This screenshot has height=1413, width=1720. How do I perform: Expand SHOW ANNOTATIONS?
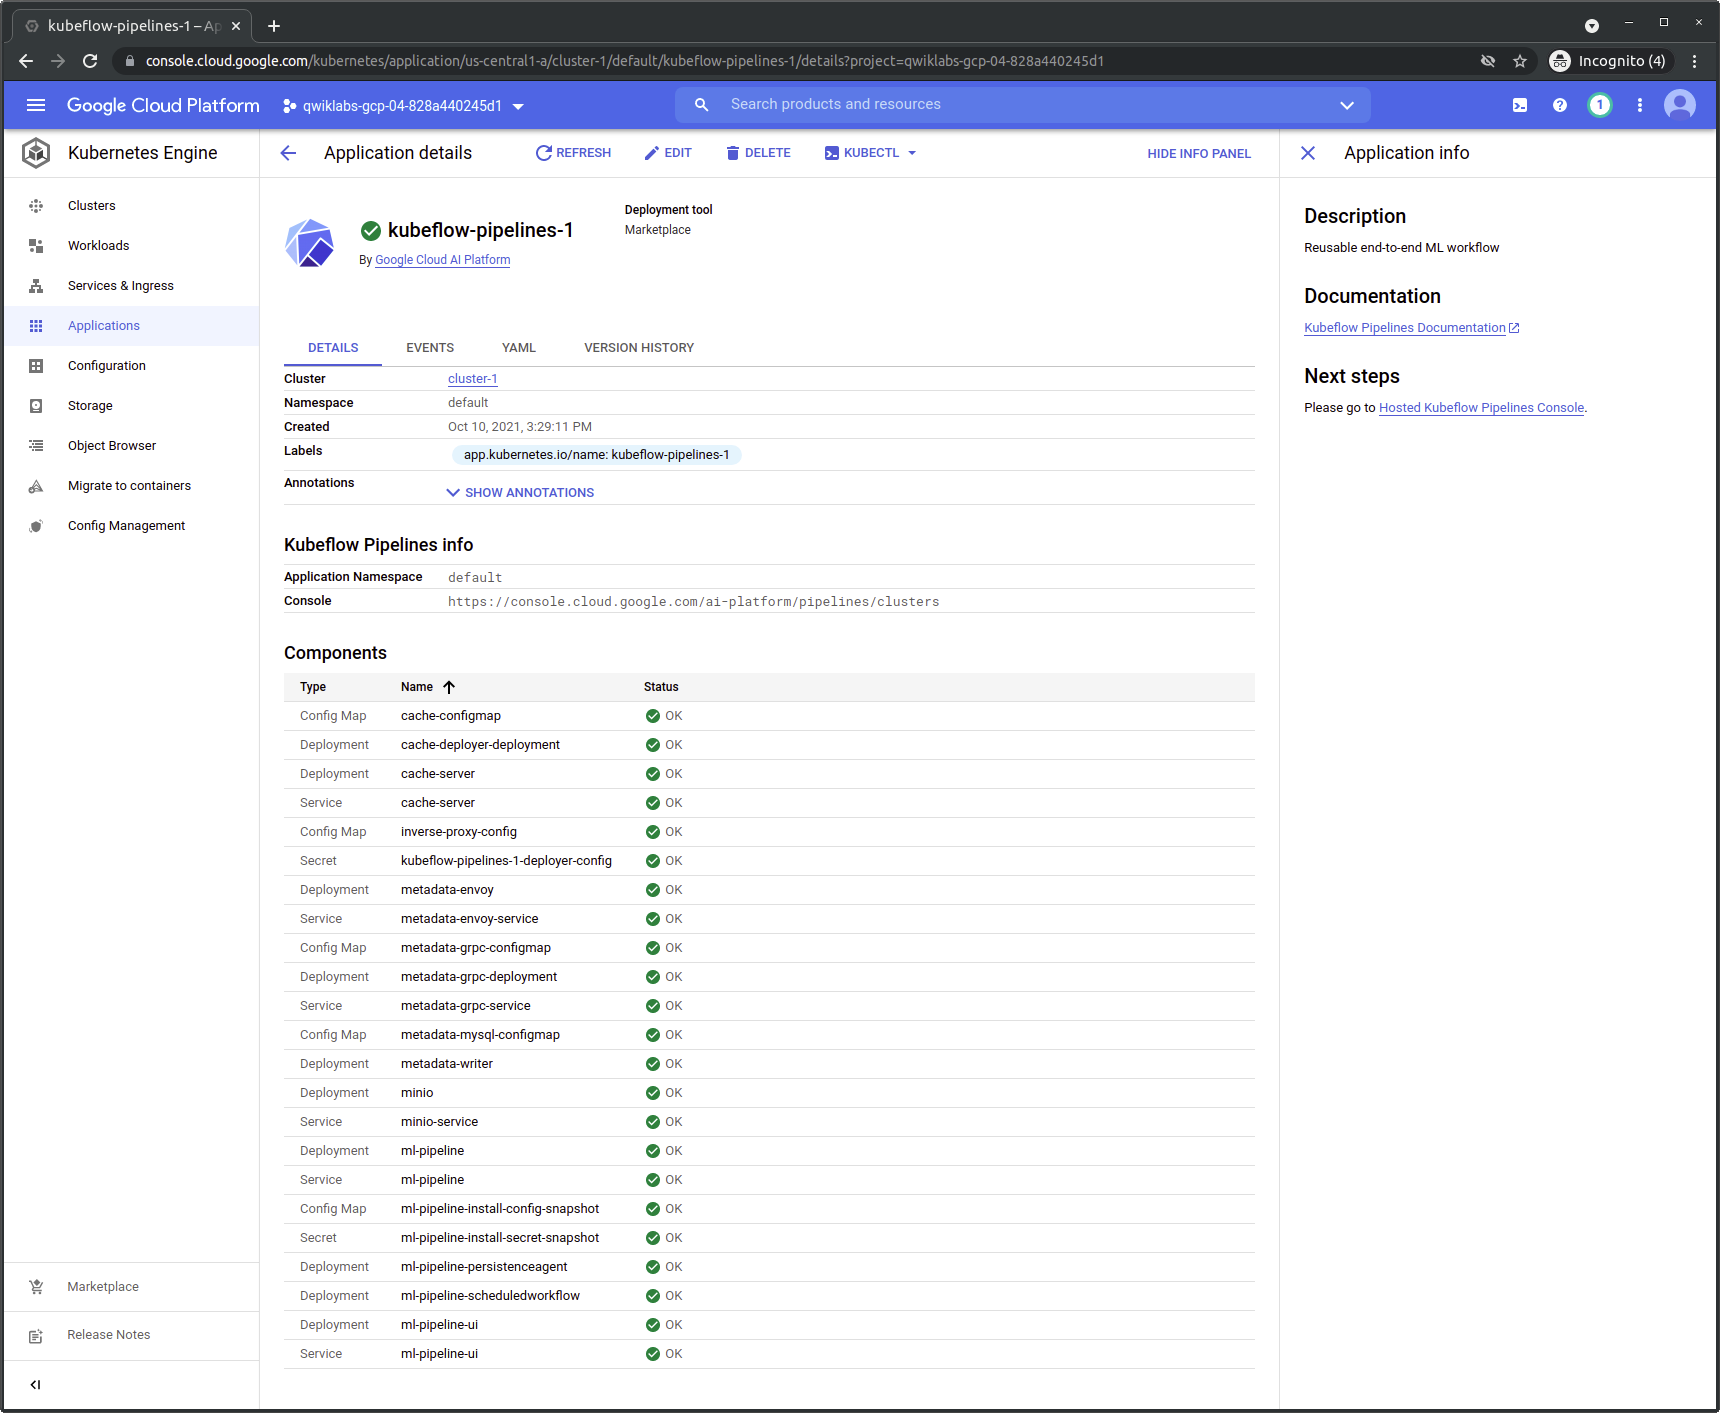click(520, 493)
